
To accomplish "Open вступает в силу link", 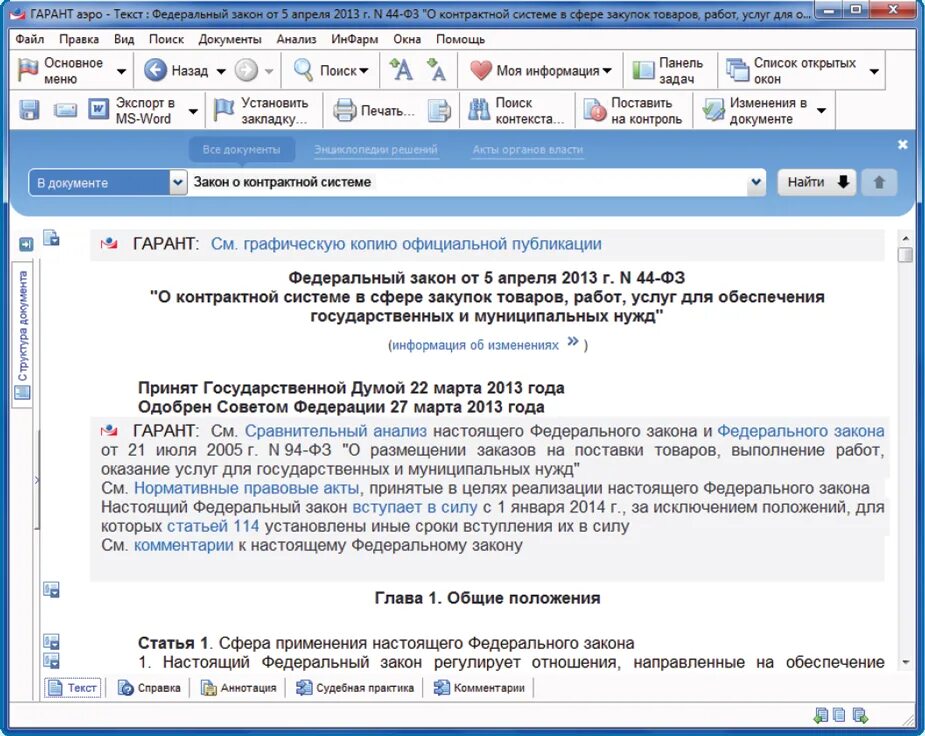I will click(415, 507).
